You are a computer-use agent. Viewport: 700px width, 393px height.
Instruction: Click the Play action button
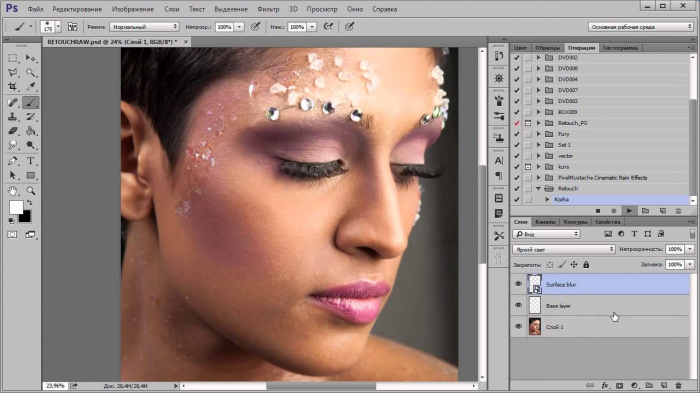coord(629,211)
